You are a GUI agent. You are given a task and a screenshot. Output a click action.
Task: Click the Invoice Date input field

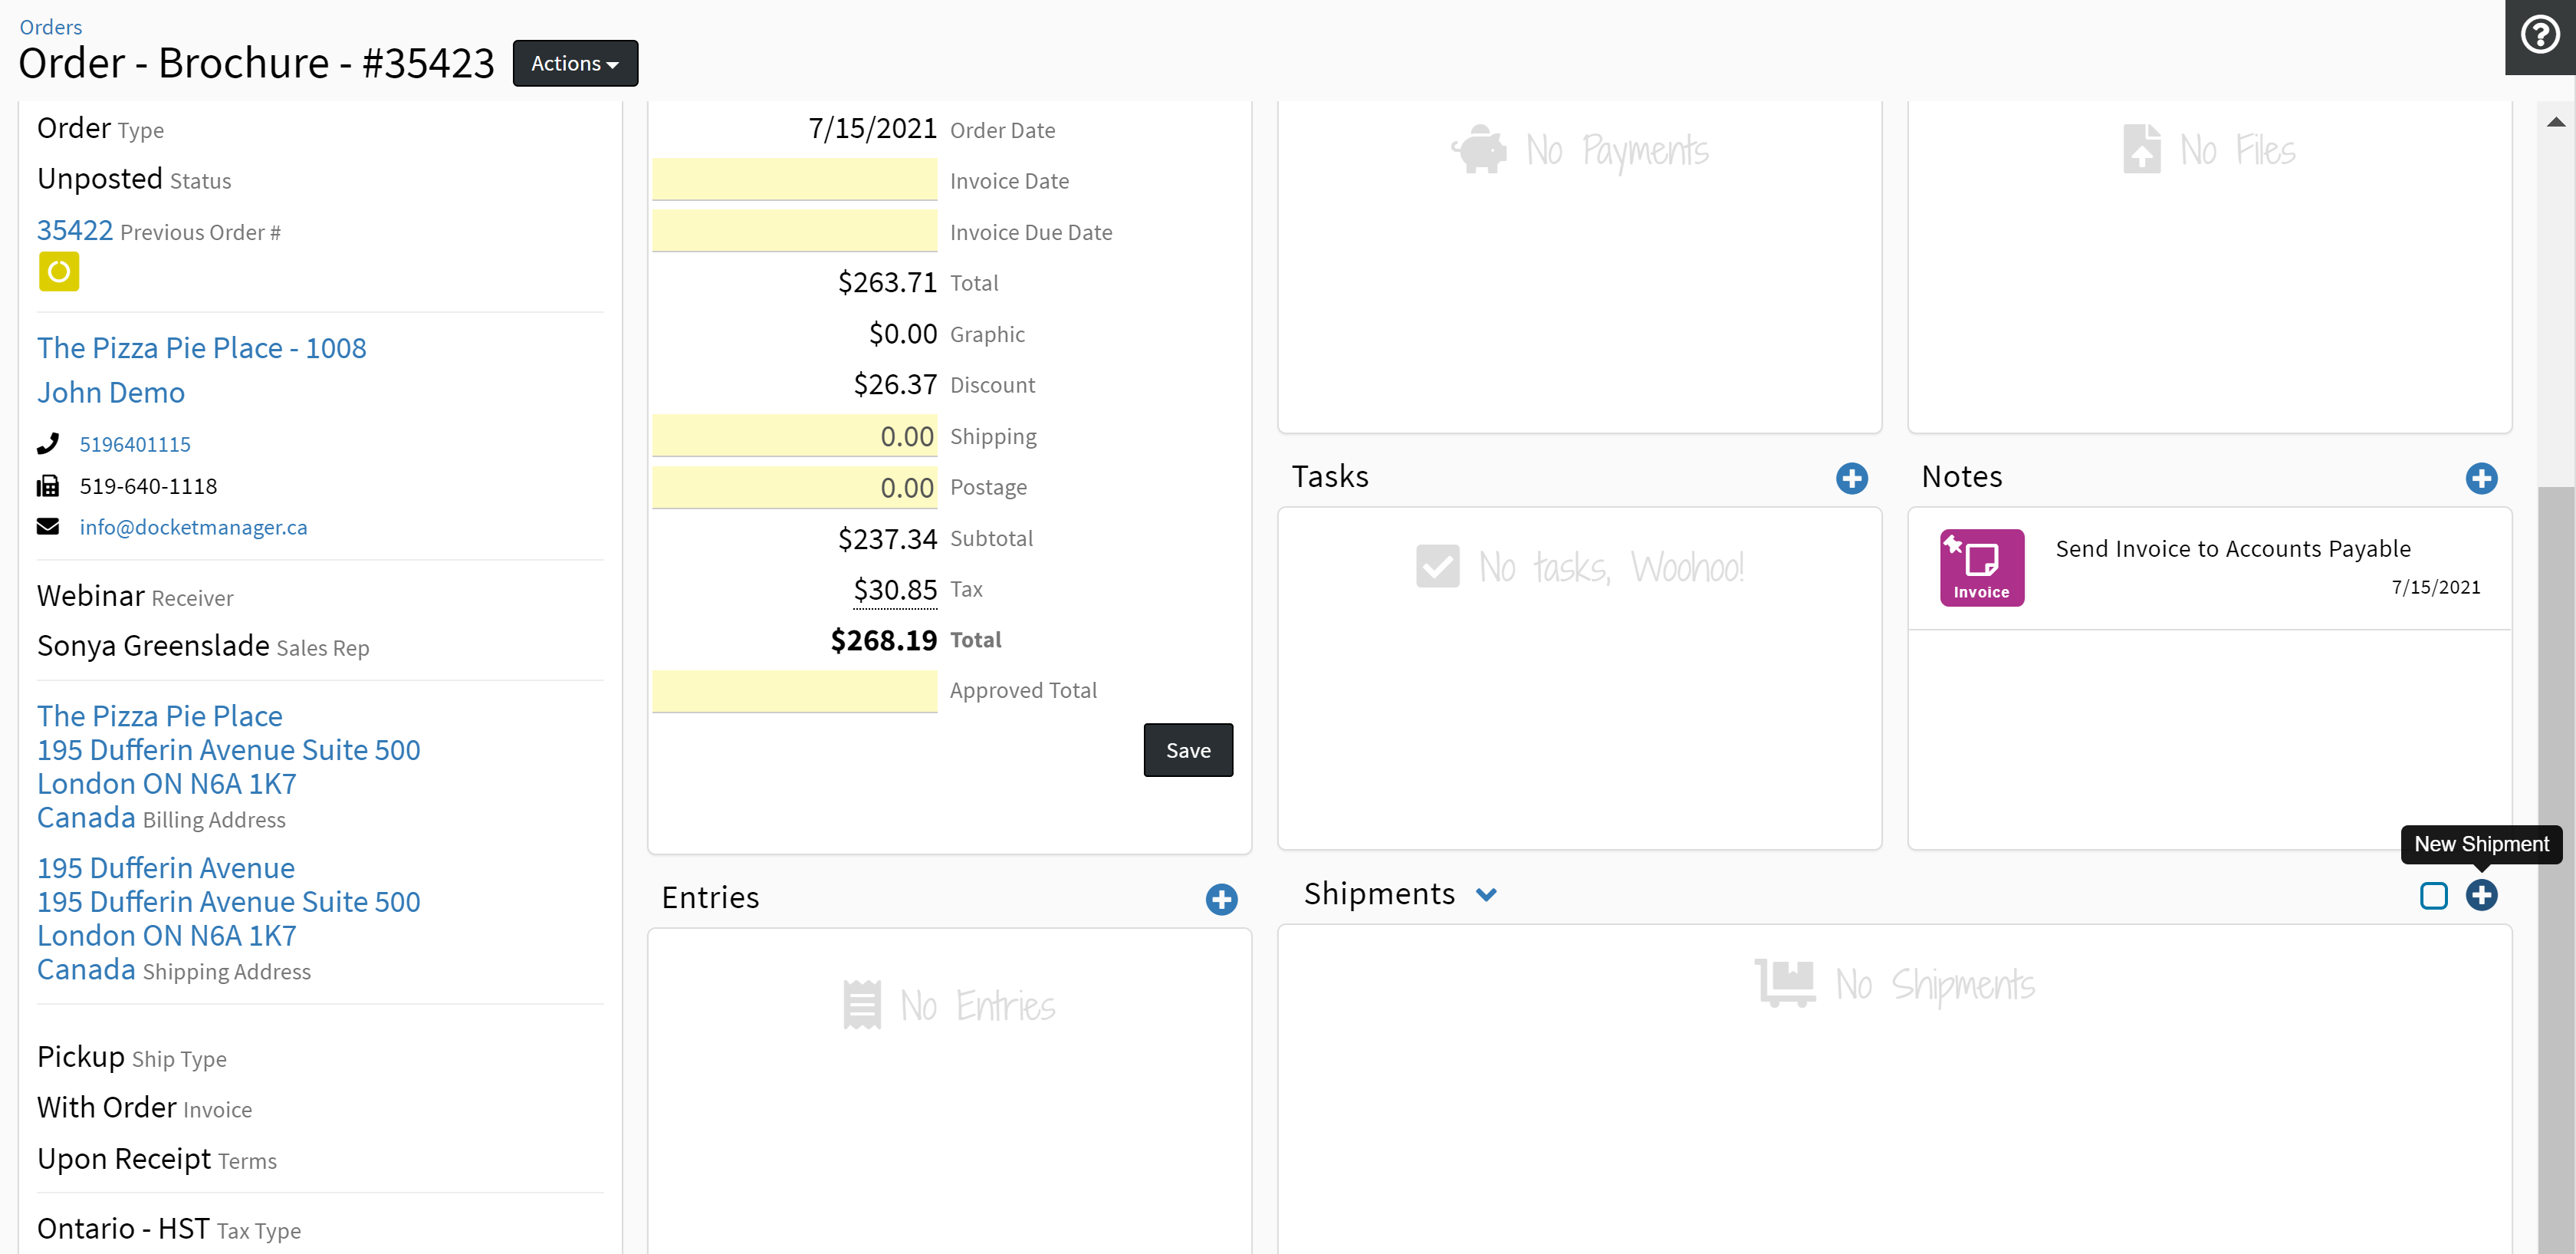(x=794, y=180)
